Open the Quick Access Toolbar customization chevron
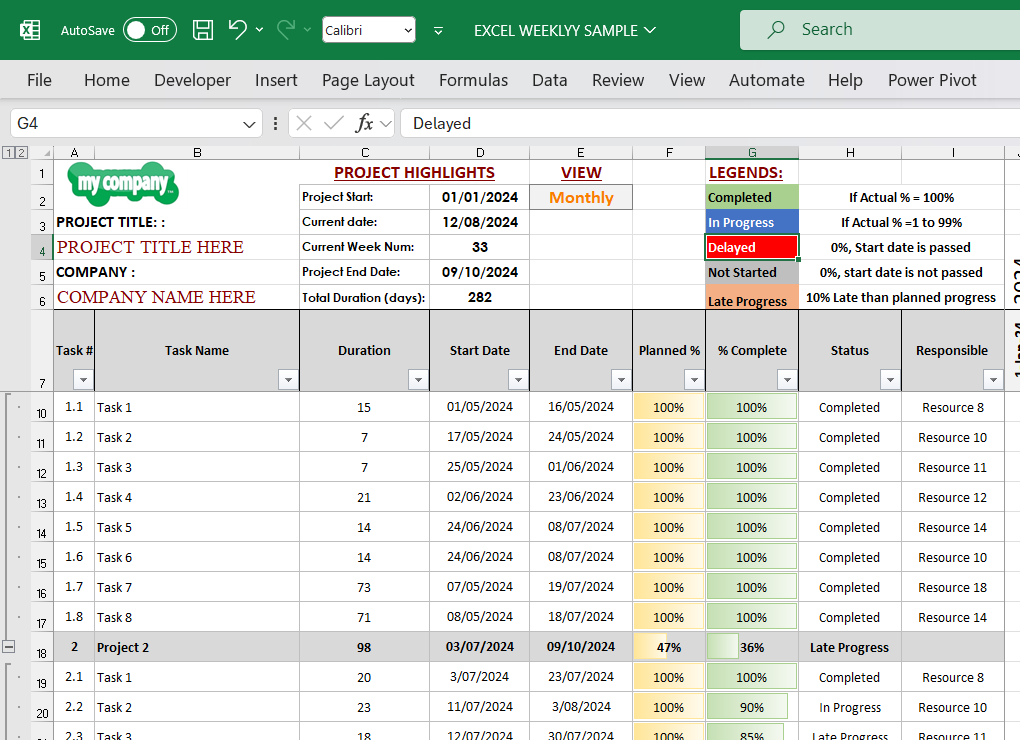Screen dimensions: 1020x740 click(x=438, y=31)
